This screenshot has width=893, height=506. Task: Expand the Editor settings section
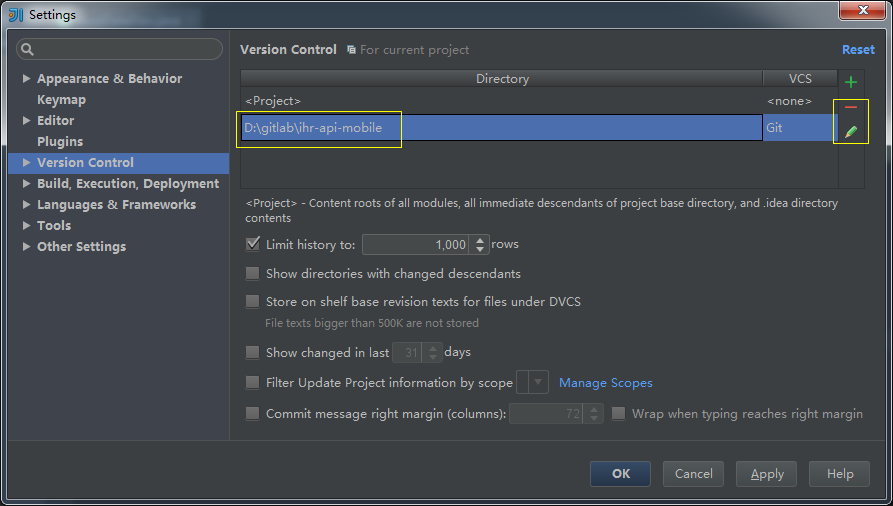pos(26,120)
